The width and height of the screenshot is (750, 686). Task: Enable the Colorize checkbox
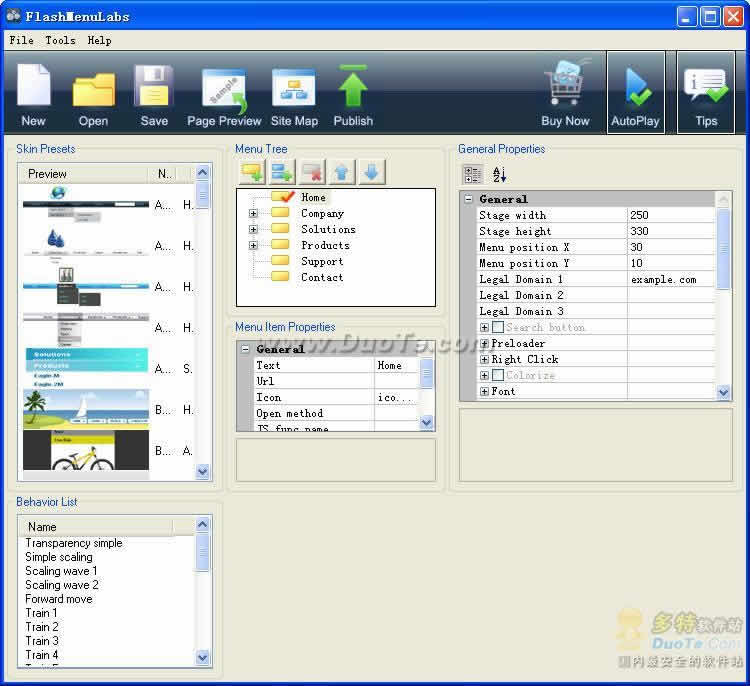tap(497, 375)
